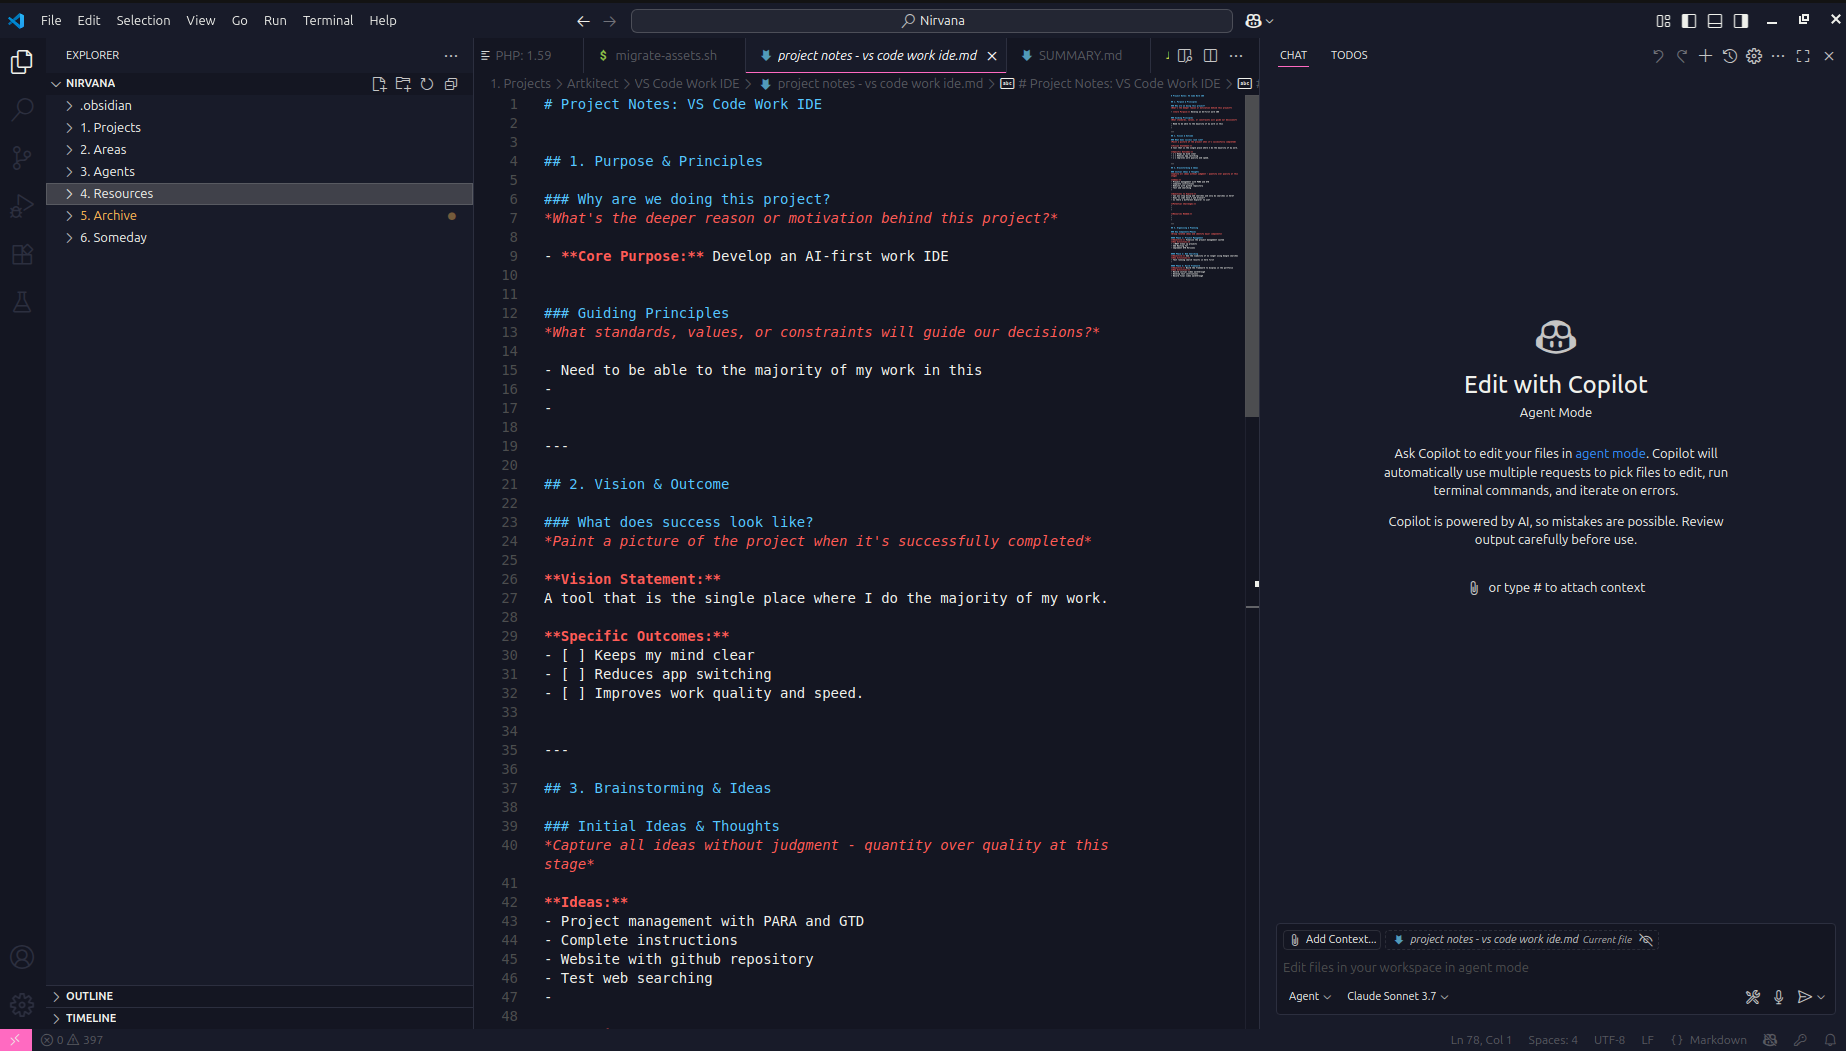Switch to the migrate-assets.sh tab

[x=666, y=56]
